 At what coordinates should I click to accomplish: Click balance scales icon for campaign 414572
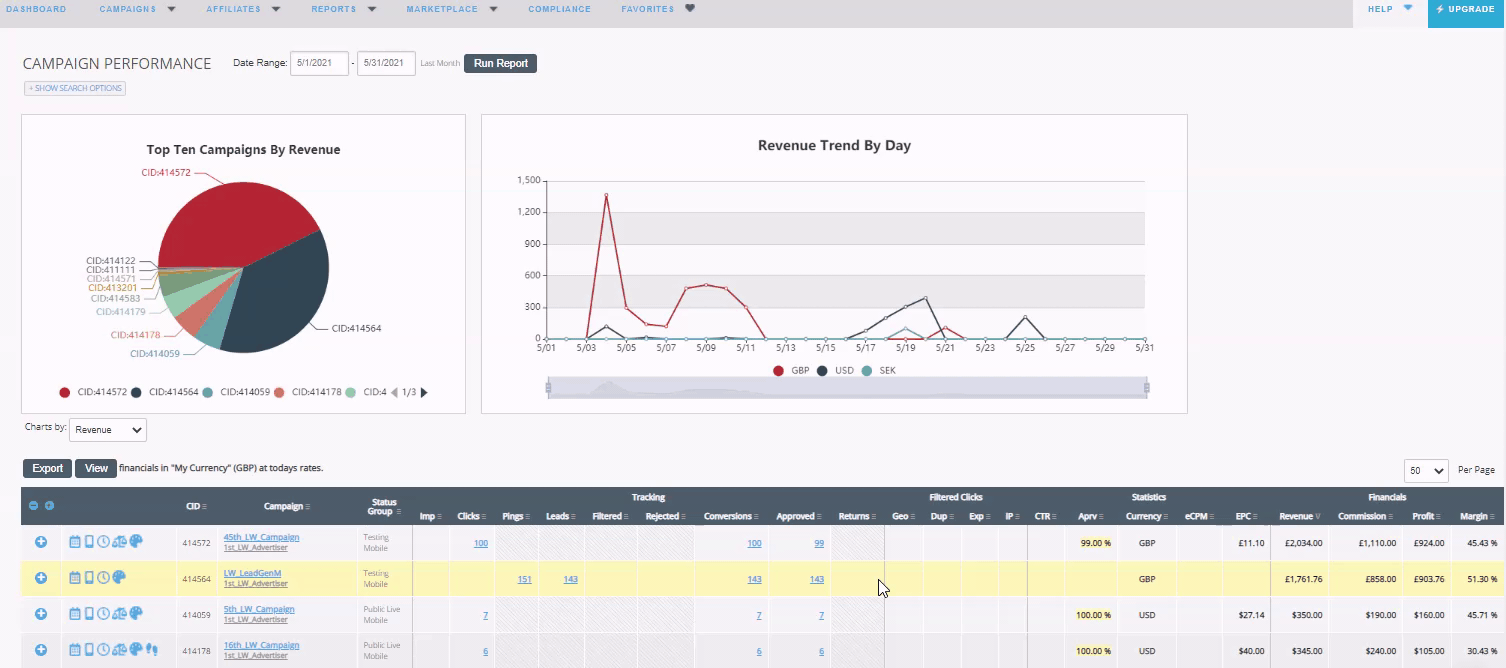[119, 541]
